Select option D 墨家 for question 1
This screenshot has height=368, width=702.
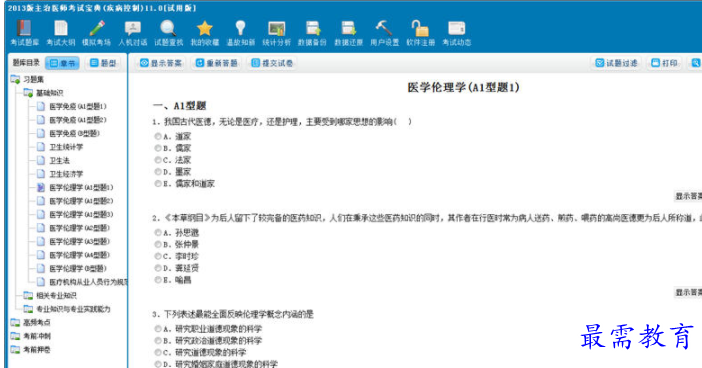[x=158, y=171]
